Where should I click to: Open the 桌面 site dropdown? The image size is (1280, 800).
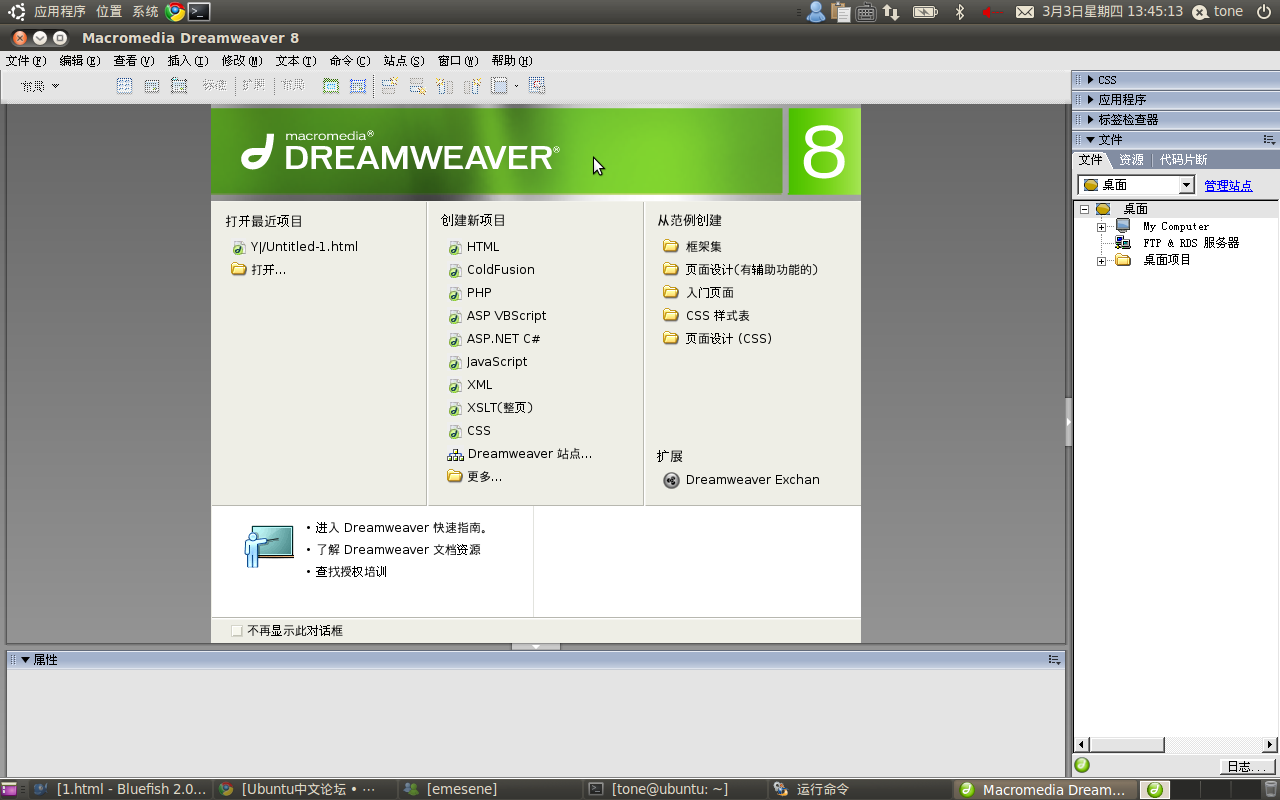coord(1187,185)
